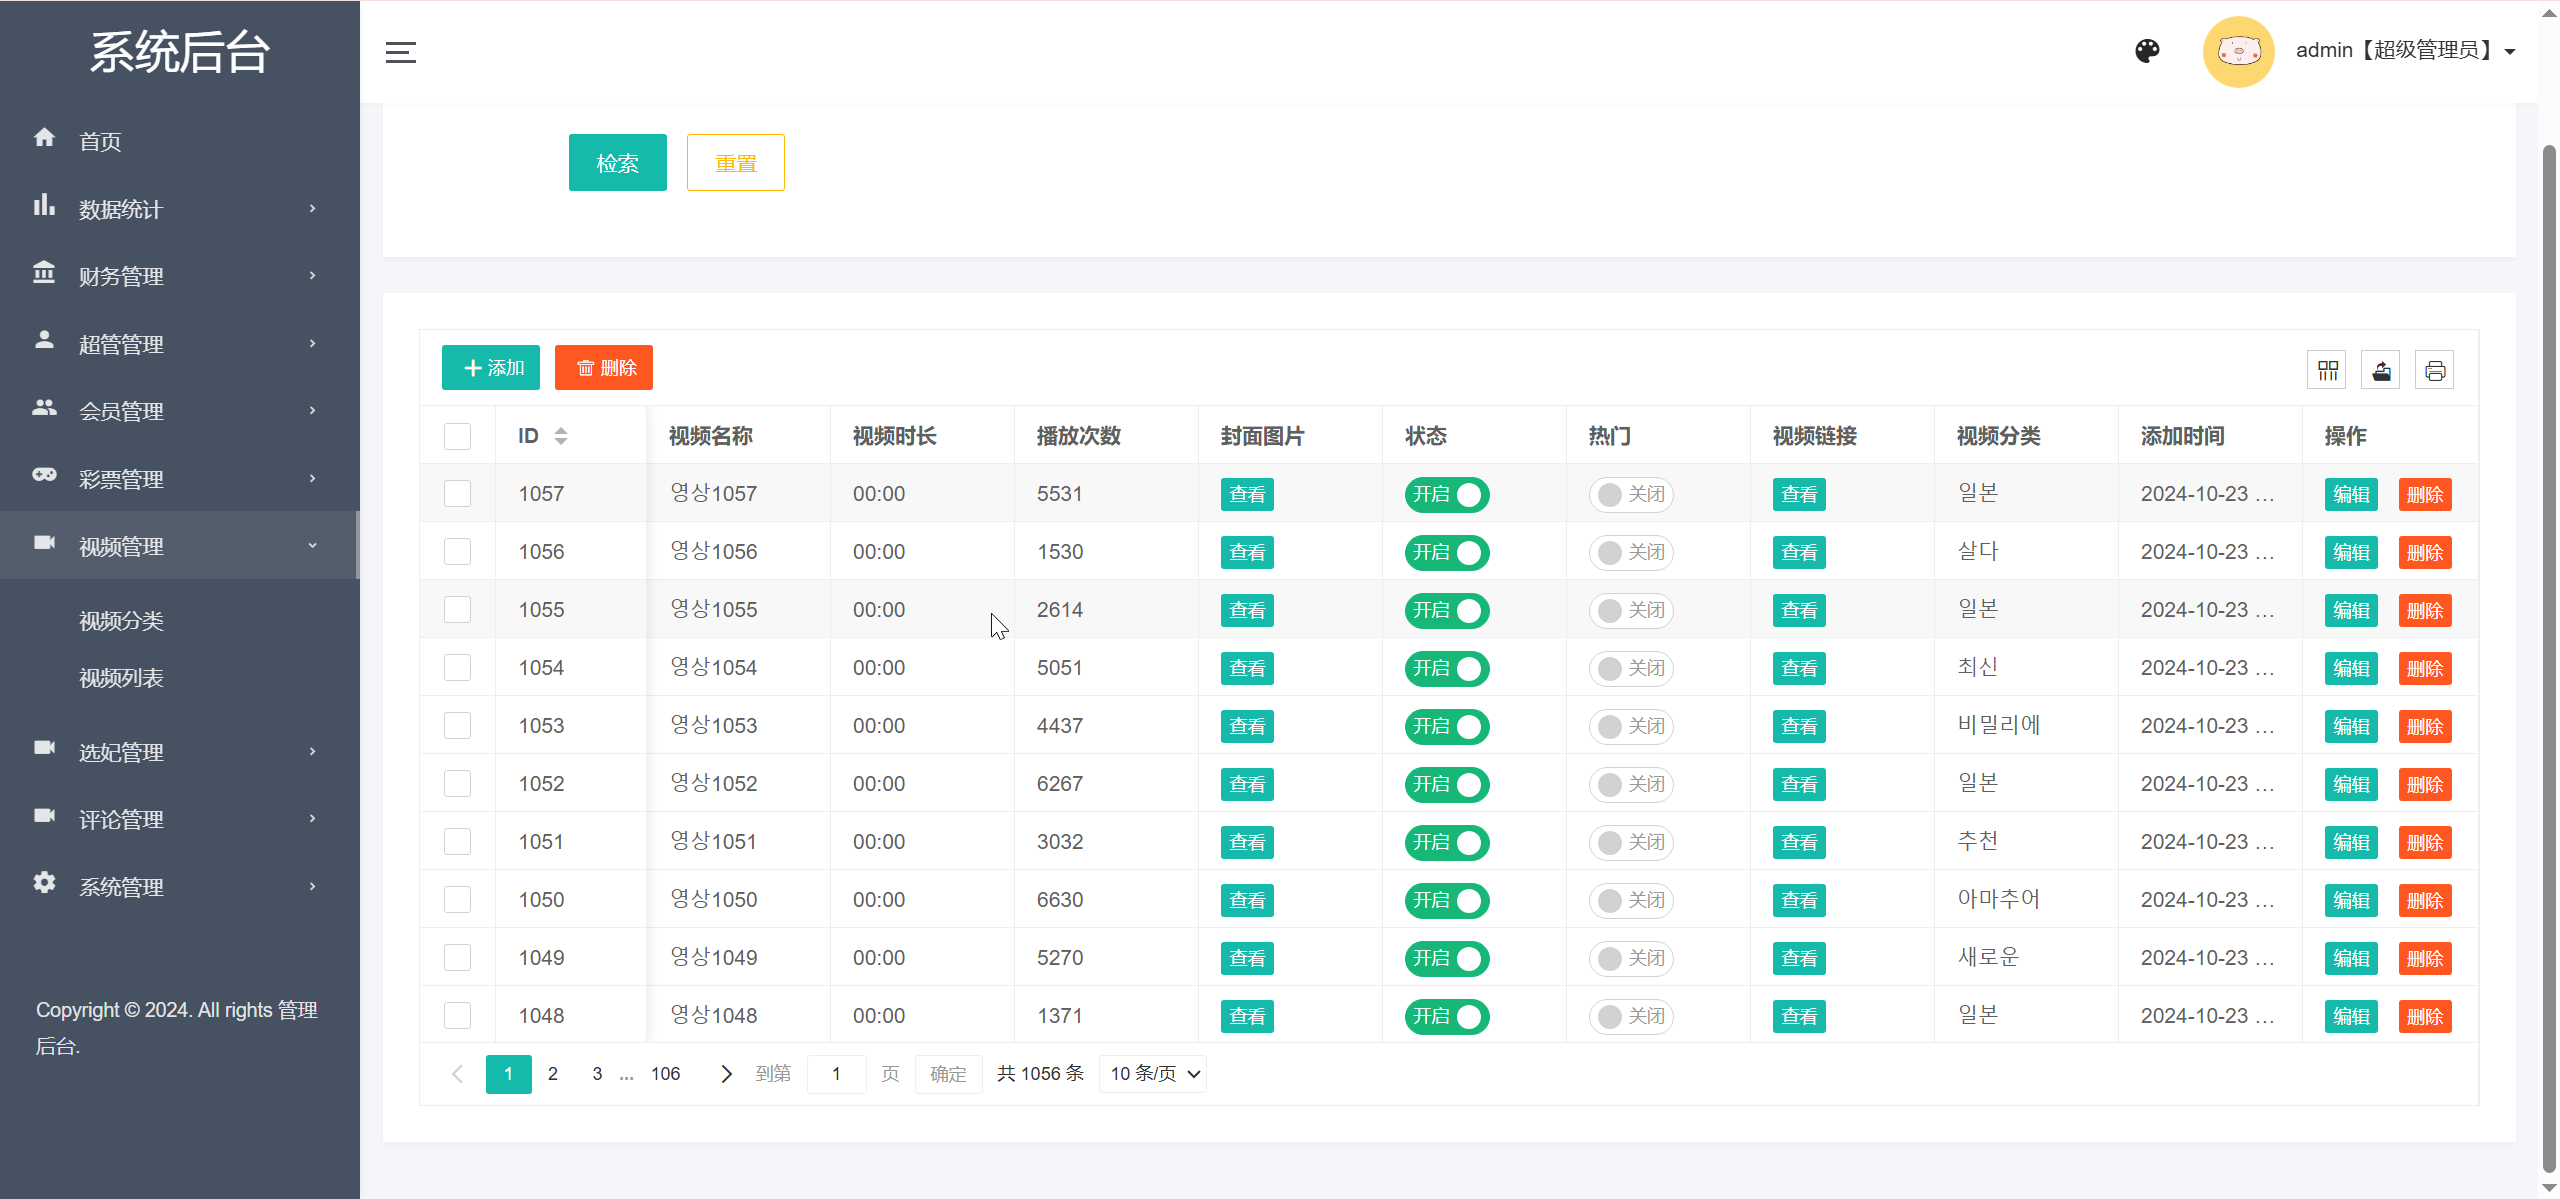Select the 评论管理 menu item
This screenshot has height=1199, width=2560.
[121, 818]
